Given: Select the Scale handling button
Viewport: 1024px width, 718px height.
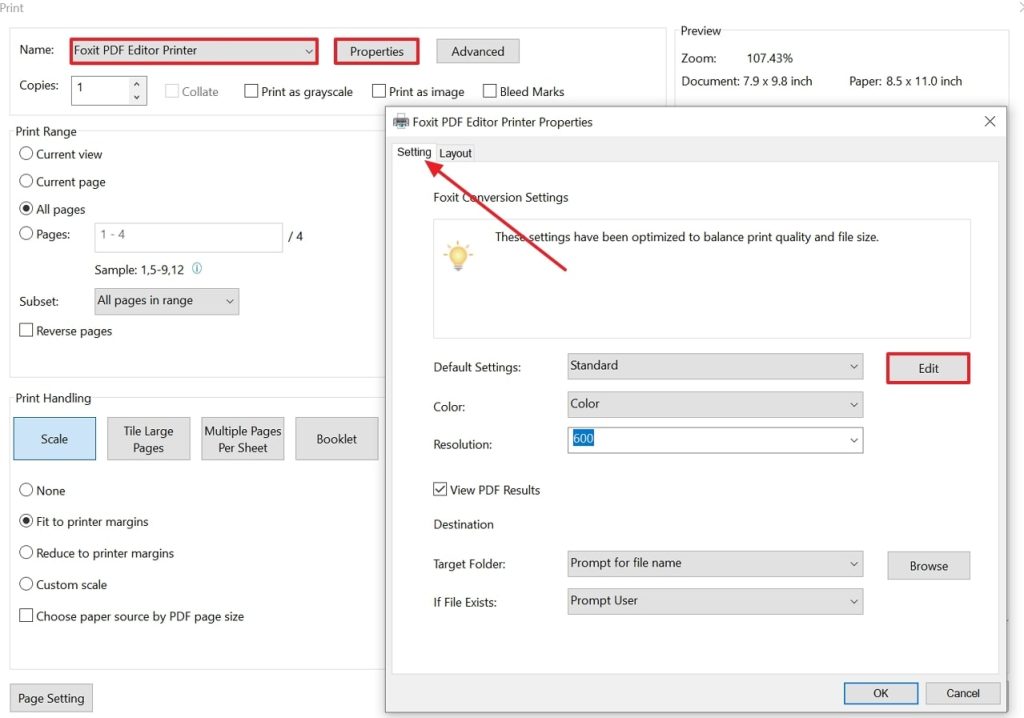Looking at the screenshot, I should [54, 439].
